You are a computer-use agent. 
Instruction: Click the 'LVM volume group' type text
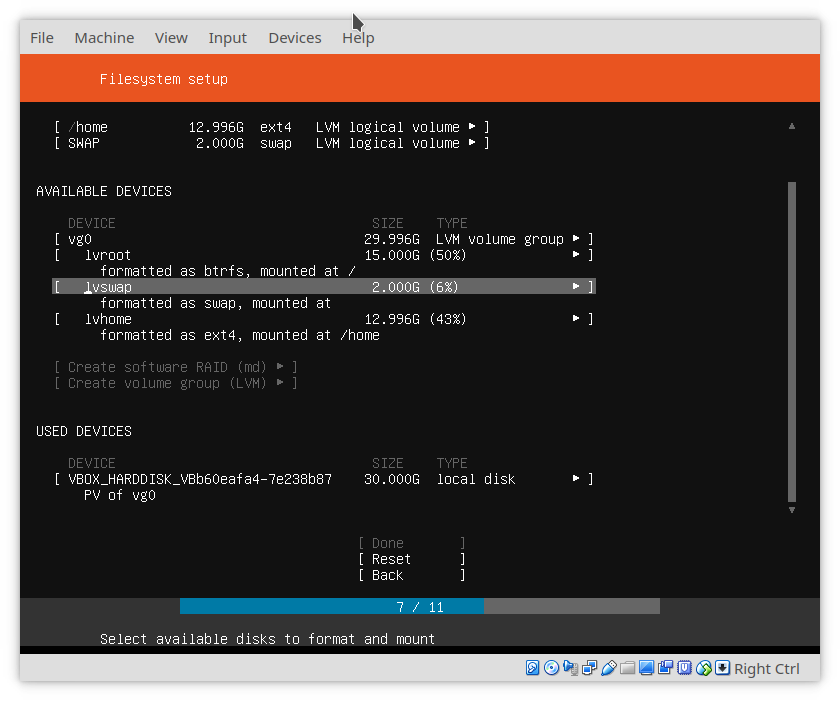[499, 239]
